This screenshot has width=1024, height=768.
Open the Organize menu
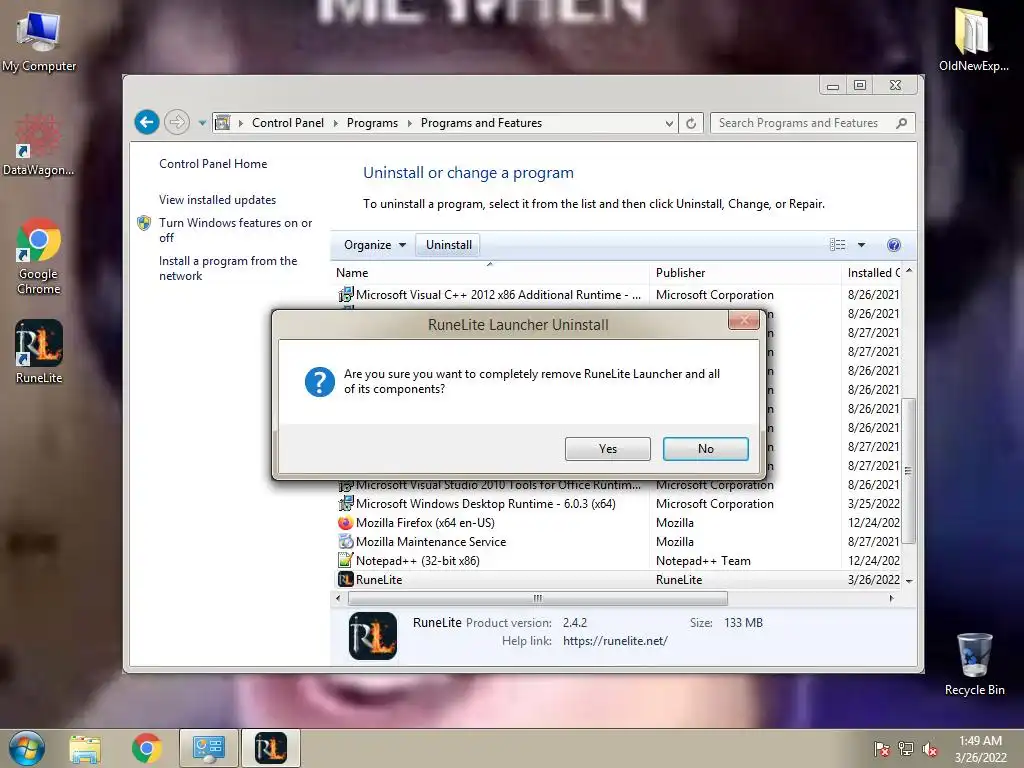375,245
